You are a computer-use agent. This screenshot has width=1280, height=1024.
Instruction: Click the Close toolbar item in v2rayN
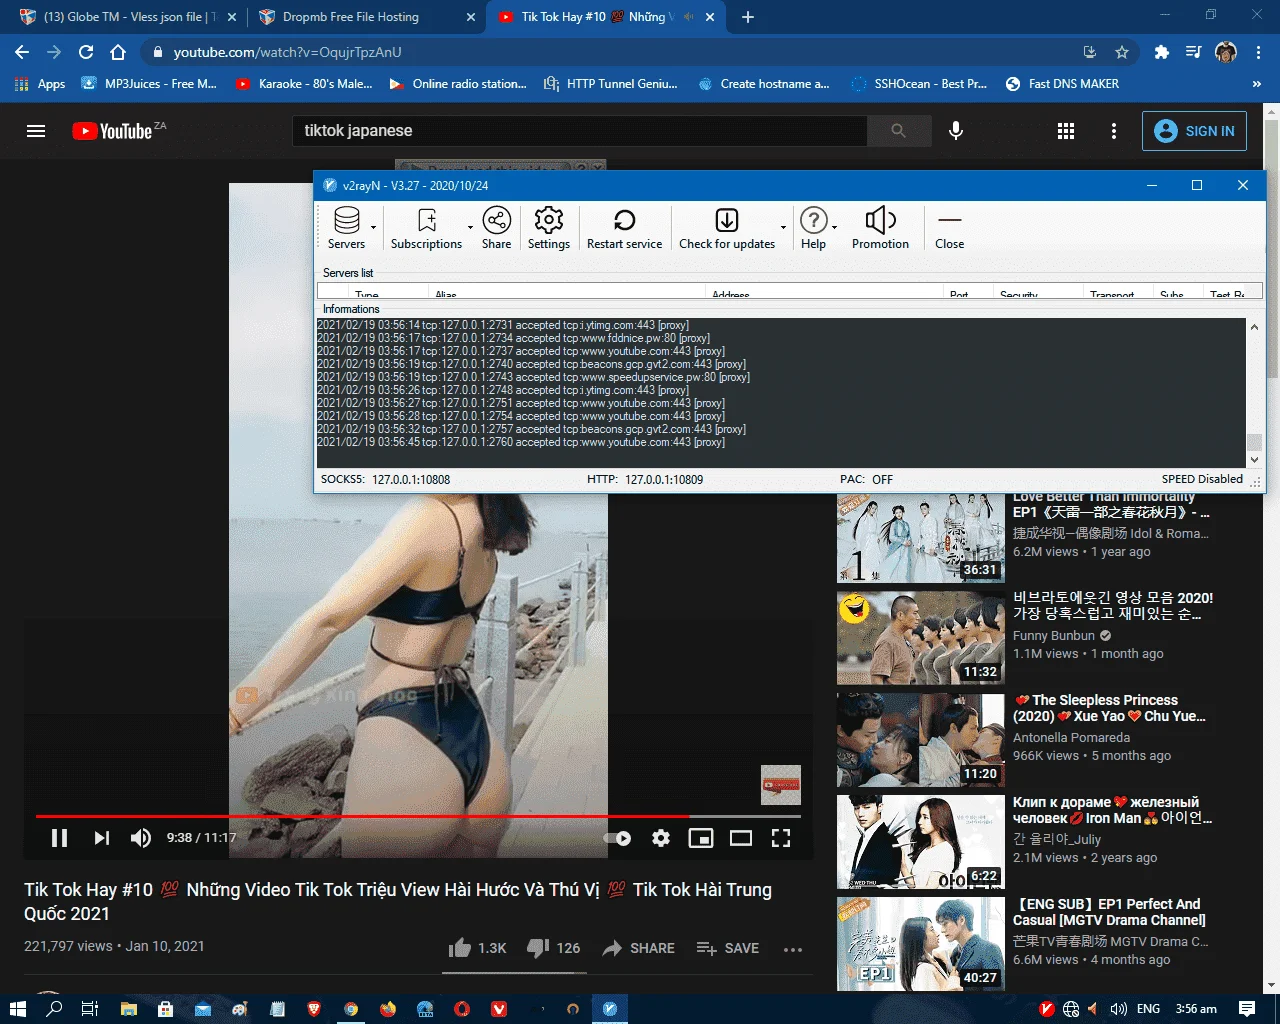tap(949, 228)
